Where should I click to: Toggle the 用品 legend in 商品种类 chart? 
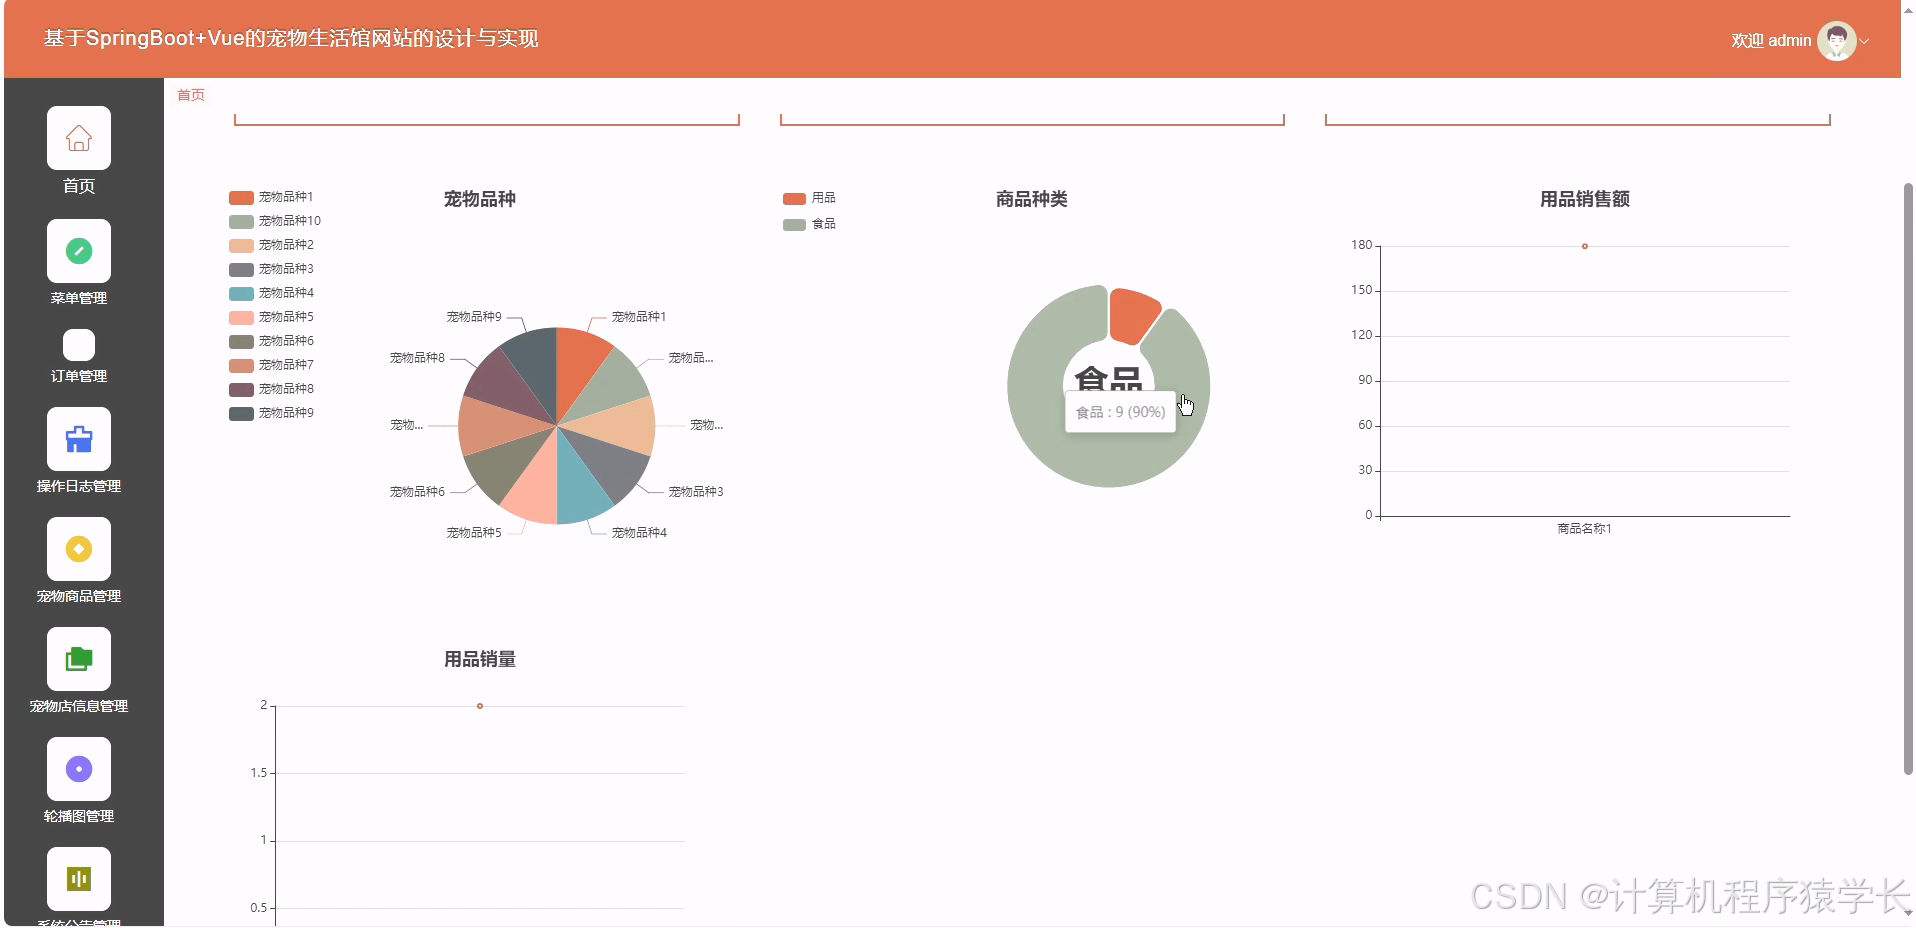pyautogui.click(x=809, y=198)
